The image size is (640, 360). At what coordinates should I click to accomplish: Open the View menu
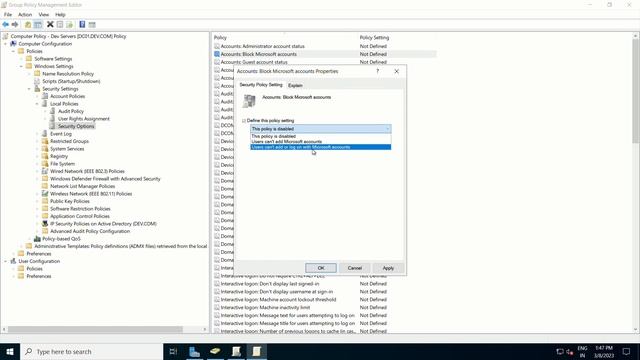click(x=43, y=15)
